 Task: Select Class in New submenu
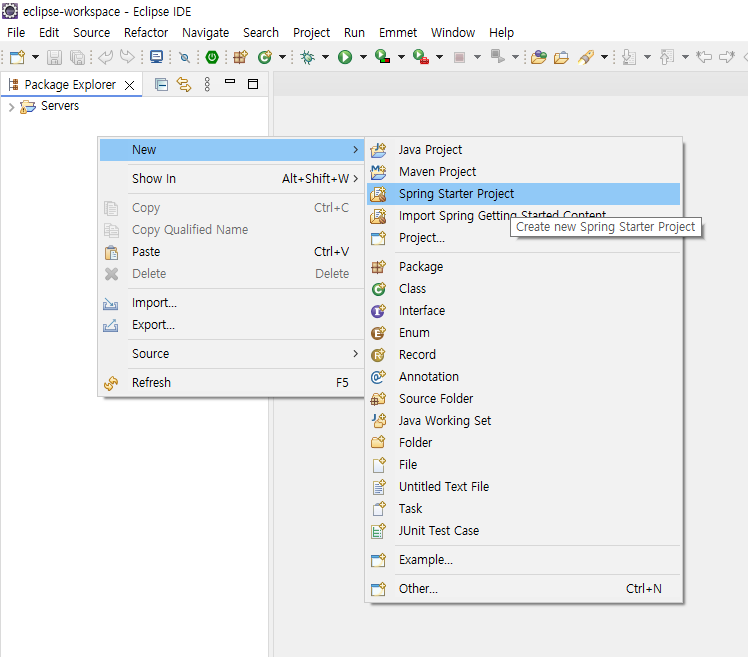523,289
